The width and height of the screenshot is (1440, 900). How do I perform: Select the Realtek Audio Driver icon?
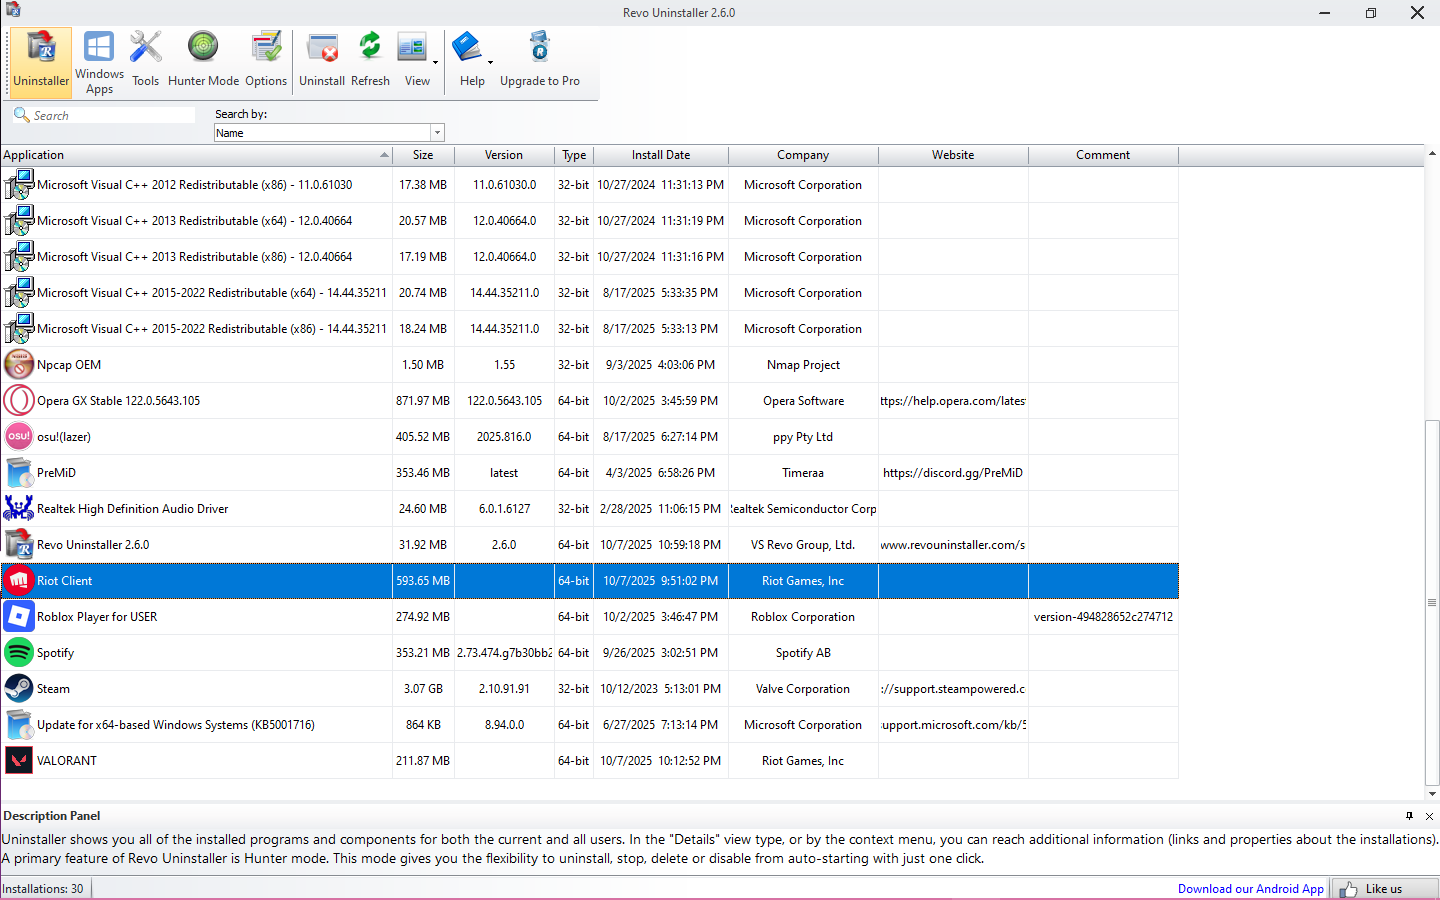pos(19,509)
